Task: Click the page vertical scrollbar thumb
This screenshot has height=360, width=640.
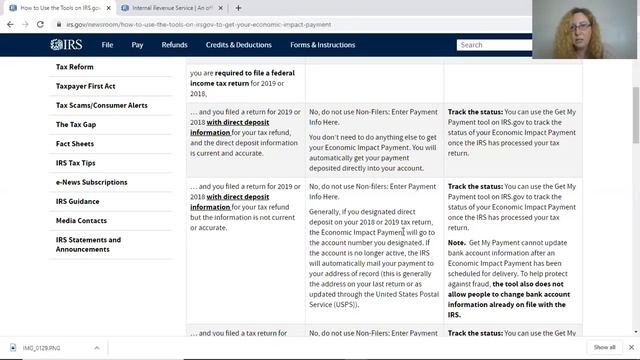Action: tap(636, 115)
